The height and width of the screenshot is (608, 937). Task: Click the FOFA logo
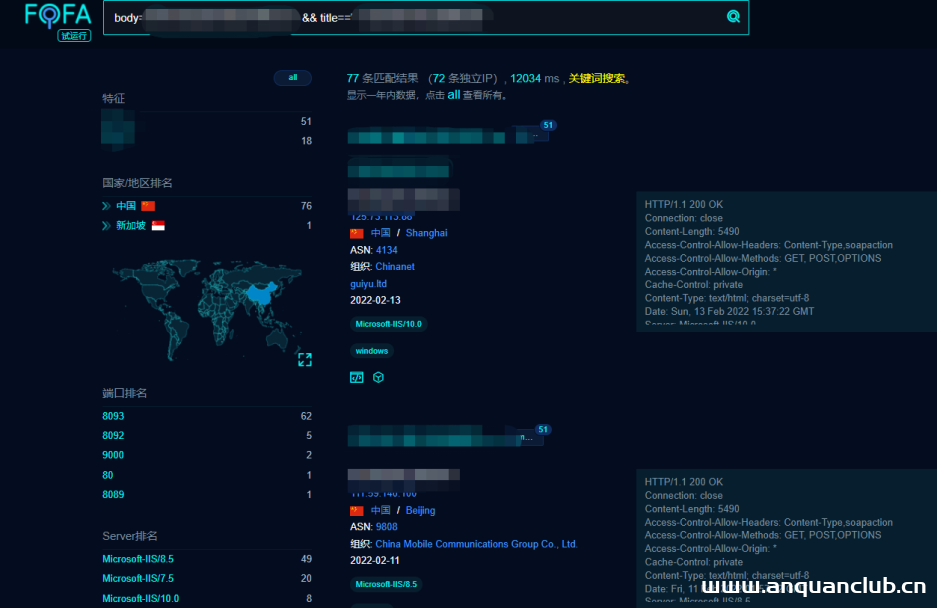point(58,14)
